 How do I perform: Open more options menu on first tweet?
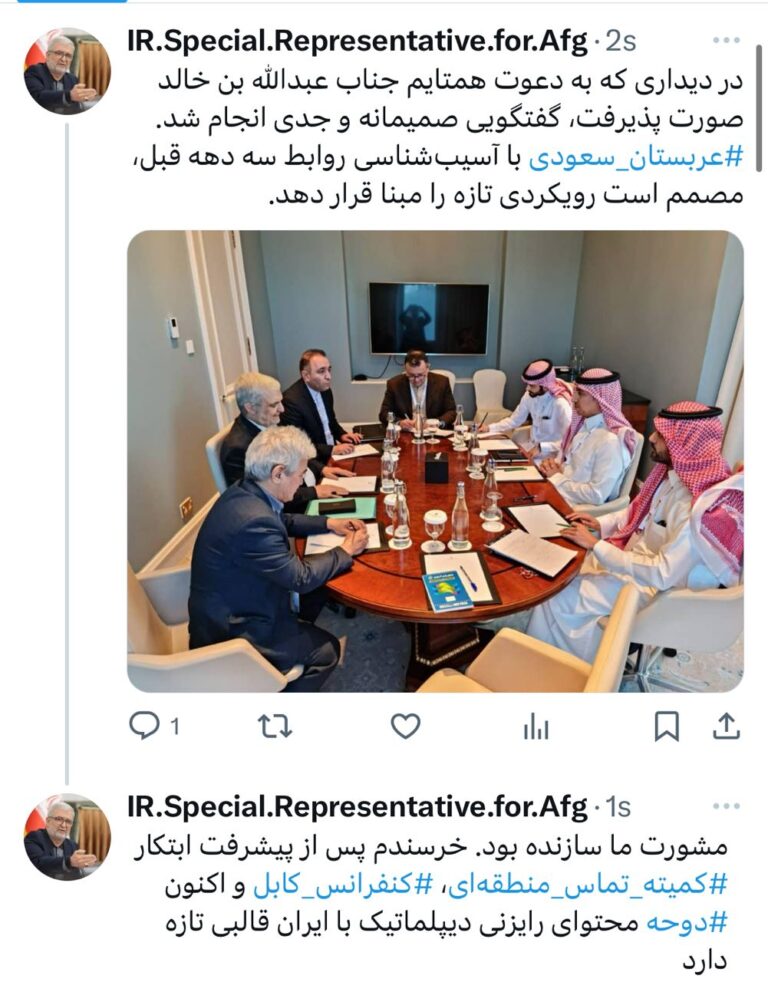tap(727, 40)
